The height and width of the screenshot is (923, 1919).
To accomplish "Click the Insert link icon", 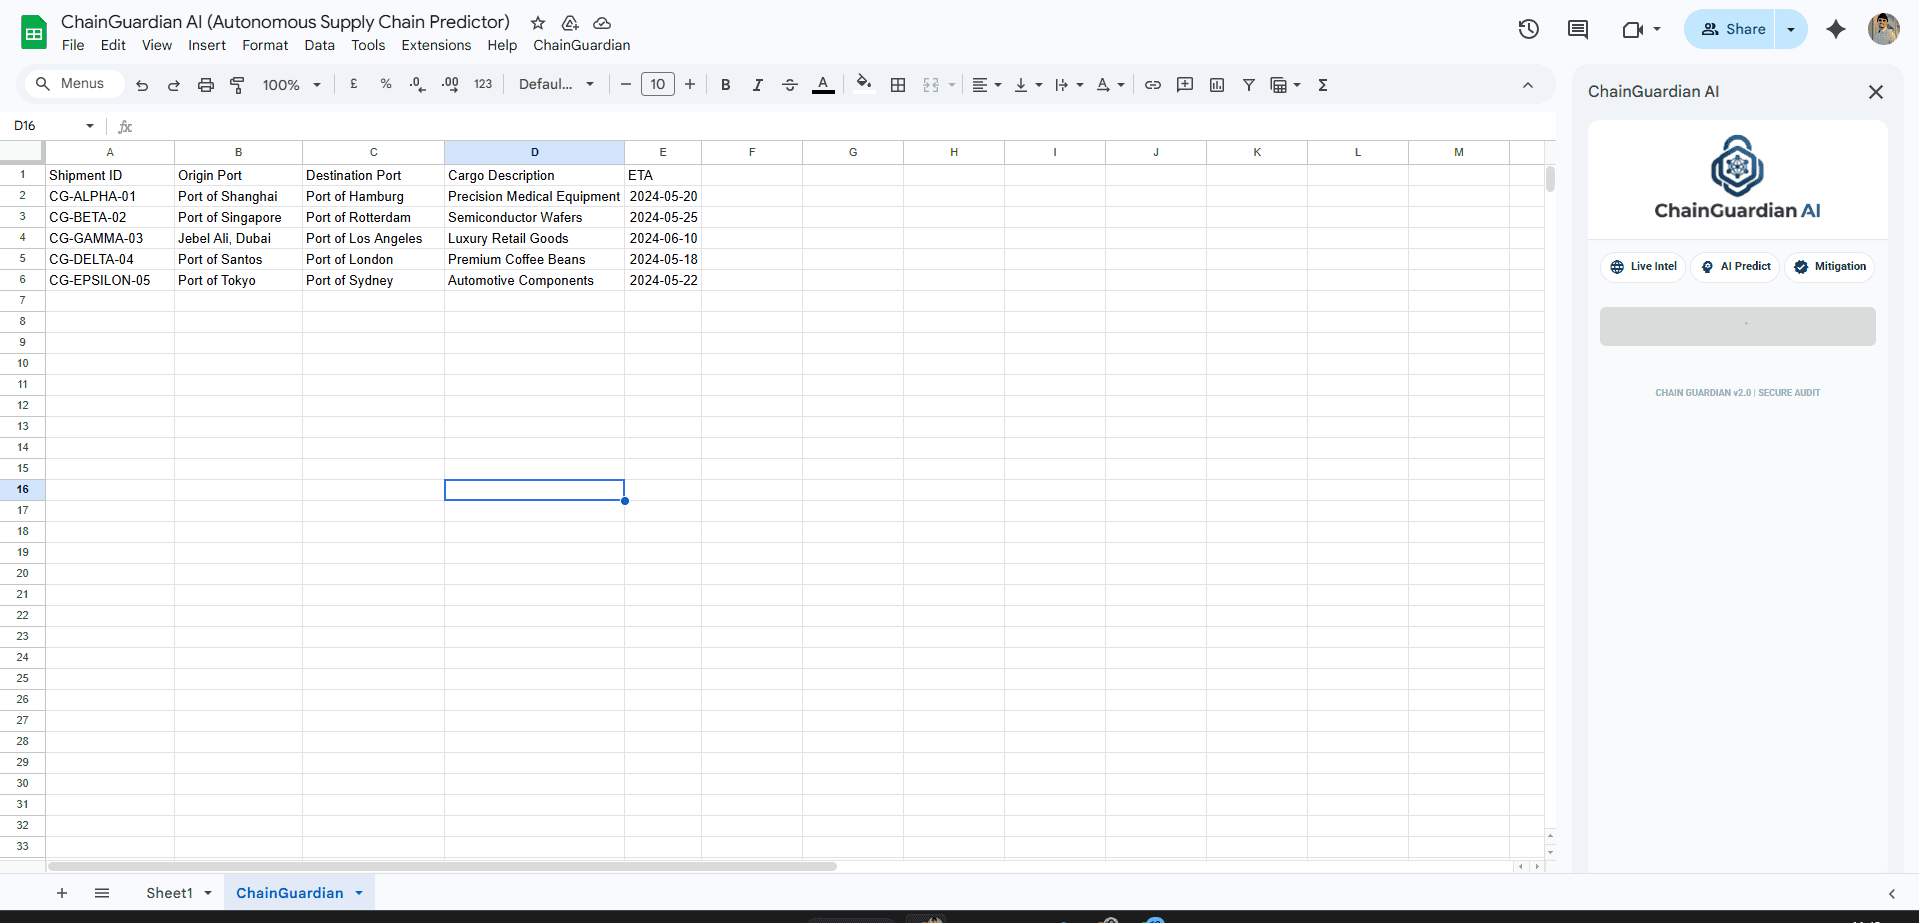I will (x=1153, y=85).
